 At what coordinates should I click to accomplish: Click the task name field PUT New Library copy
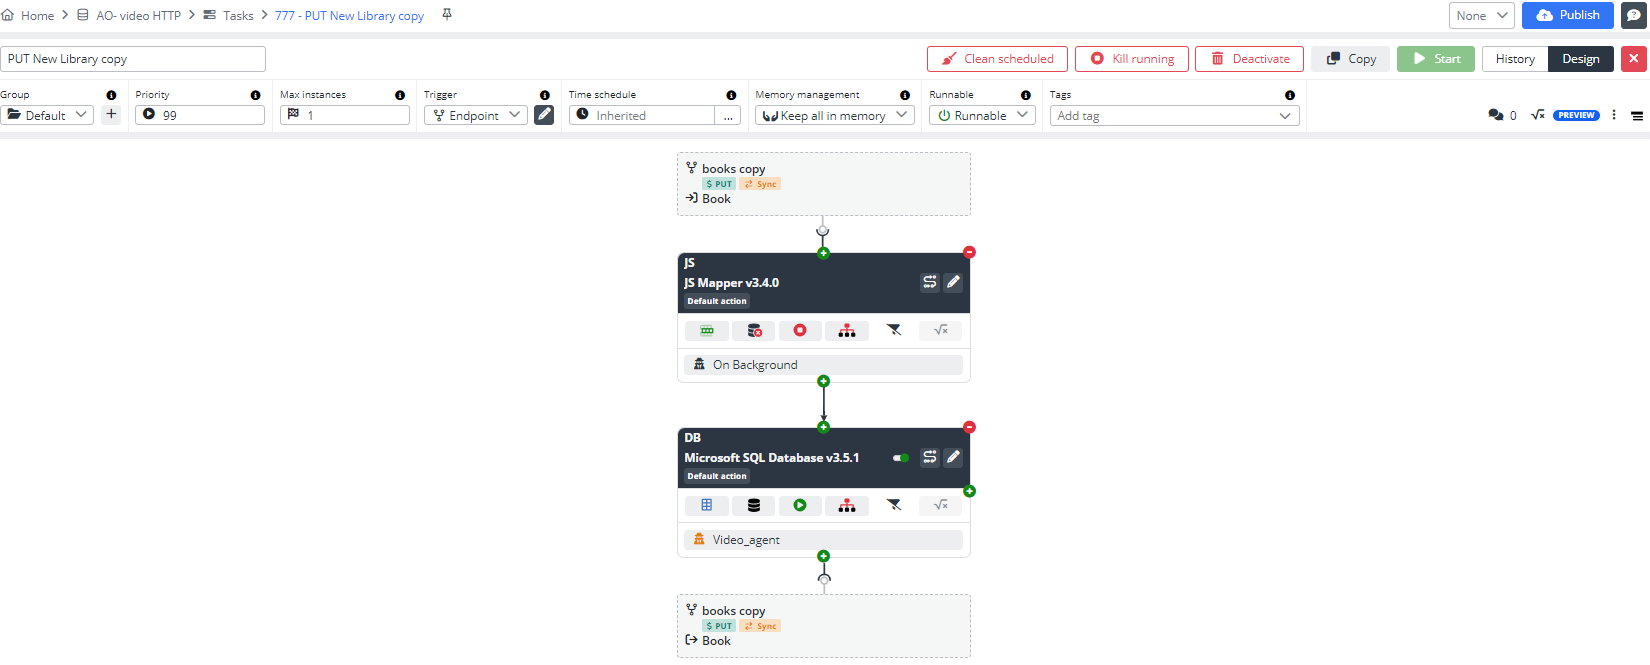(133, 59)
